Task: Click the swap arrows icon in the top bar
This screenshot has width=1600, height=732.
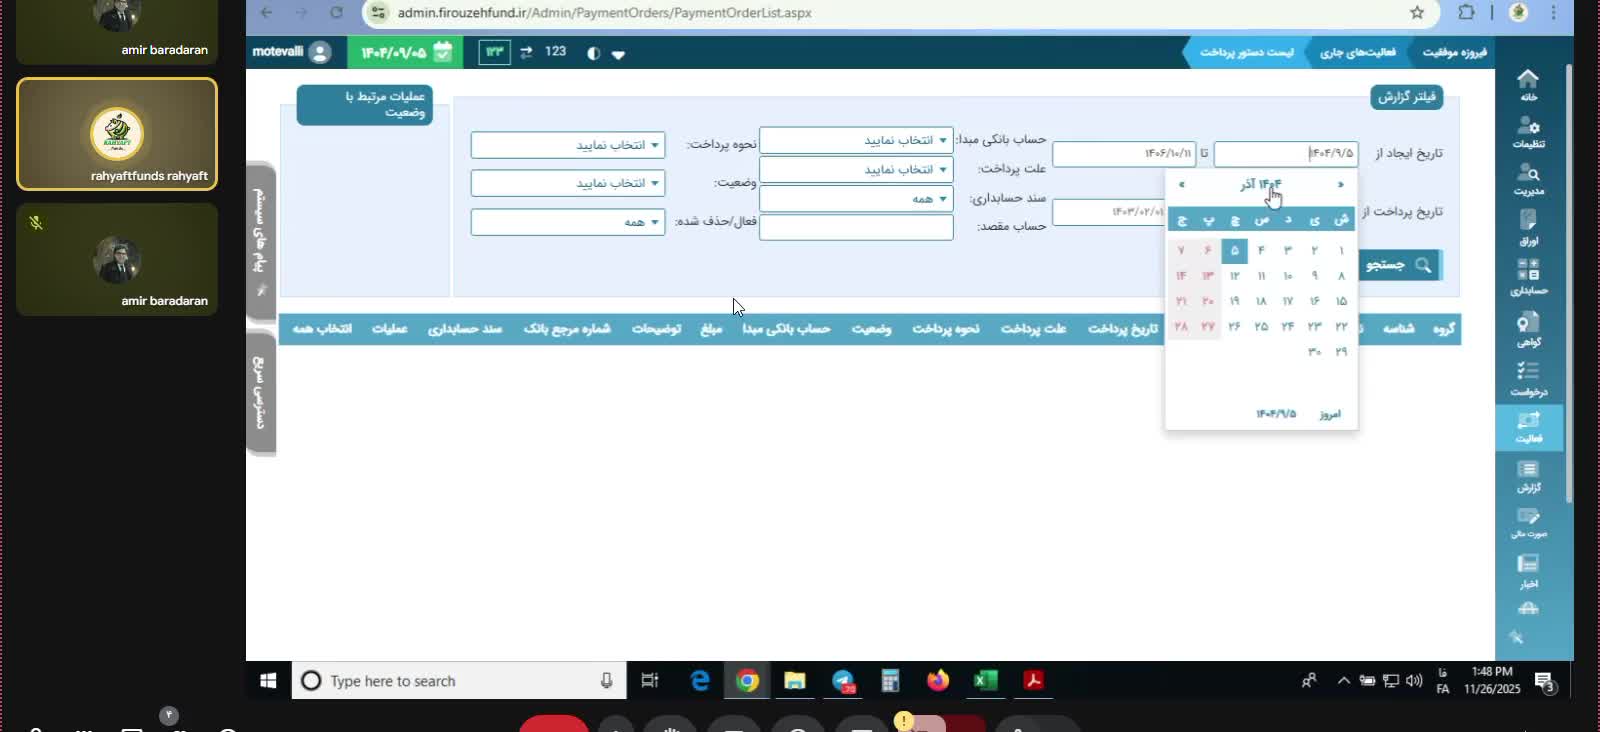Action: [526, 52]
